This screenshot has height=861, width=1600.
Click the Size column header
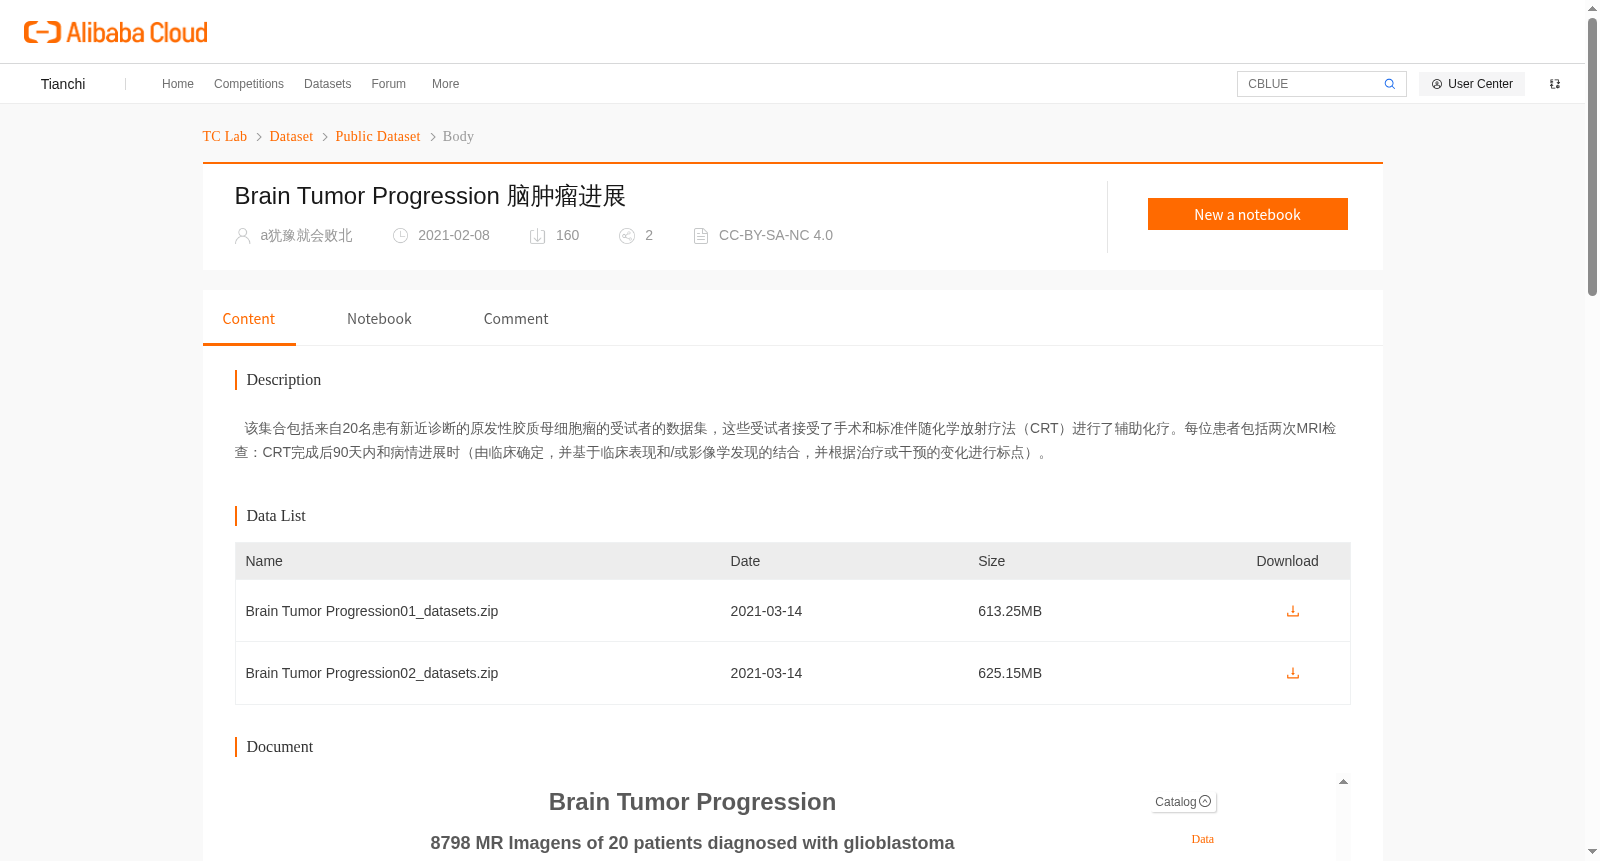tap(991, 561)
